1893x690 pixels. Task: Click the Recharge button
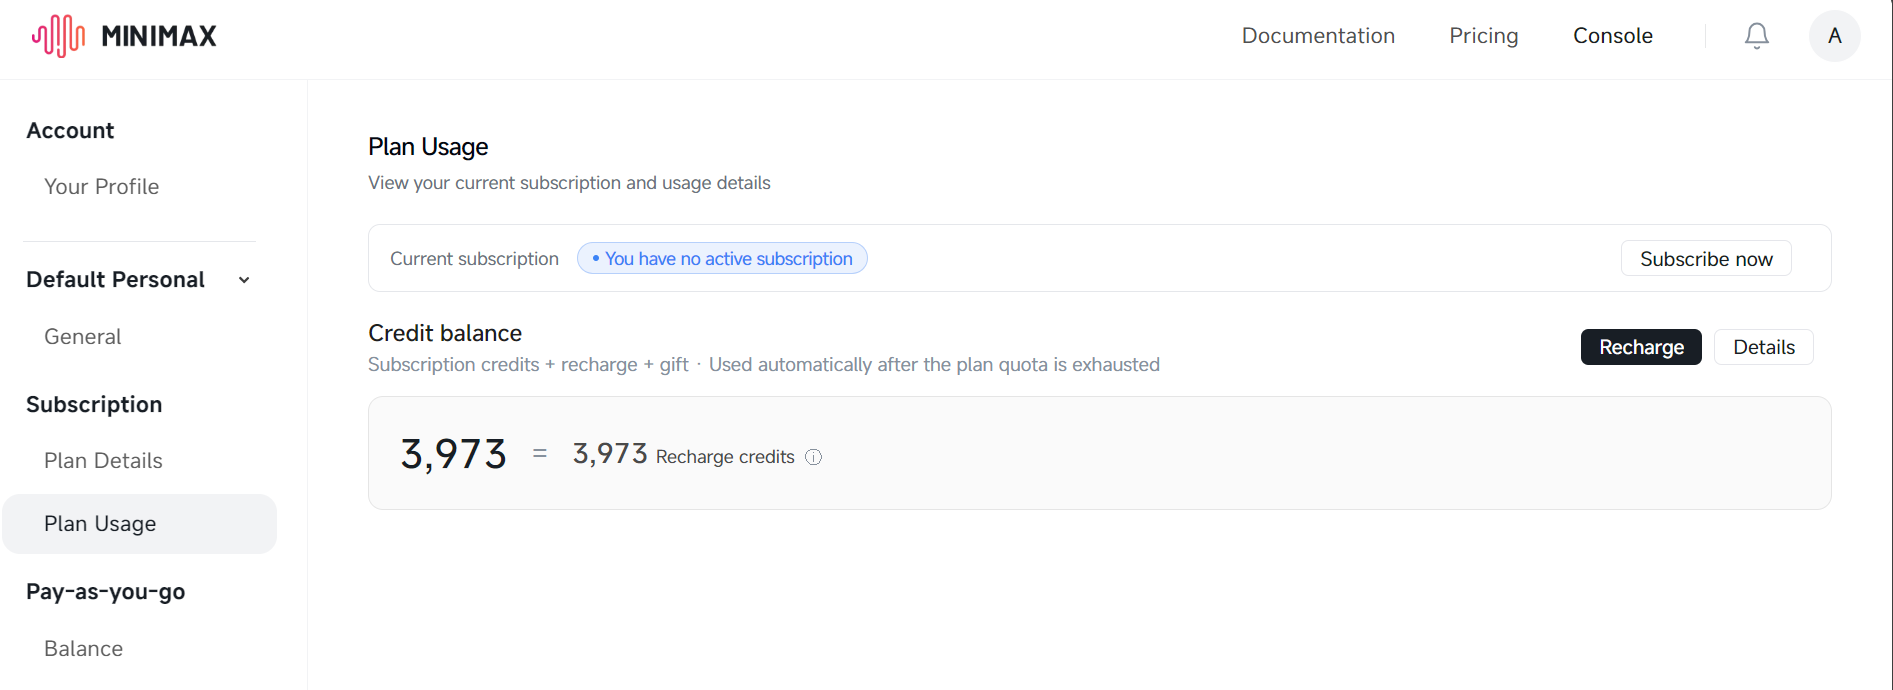1641,347
